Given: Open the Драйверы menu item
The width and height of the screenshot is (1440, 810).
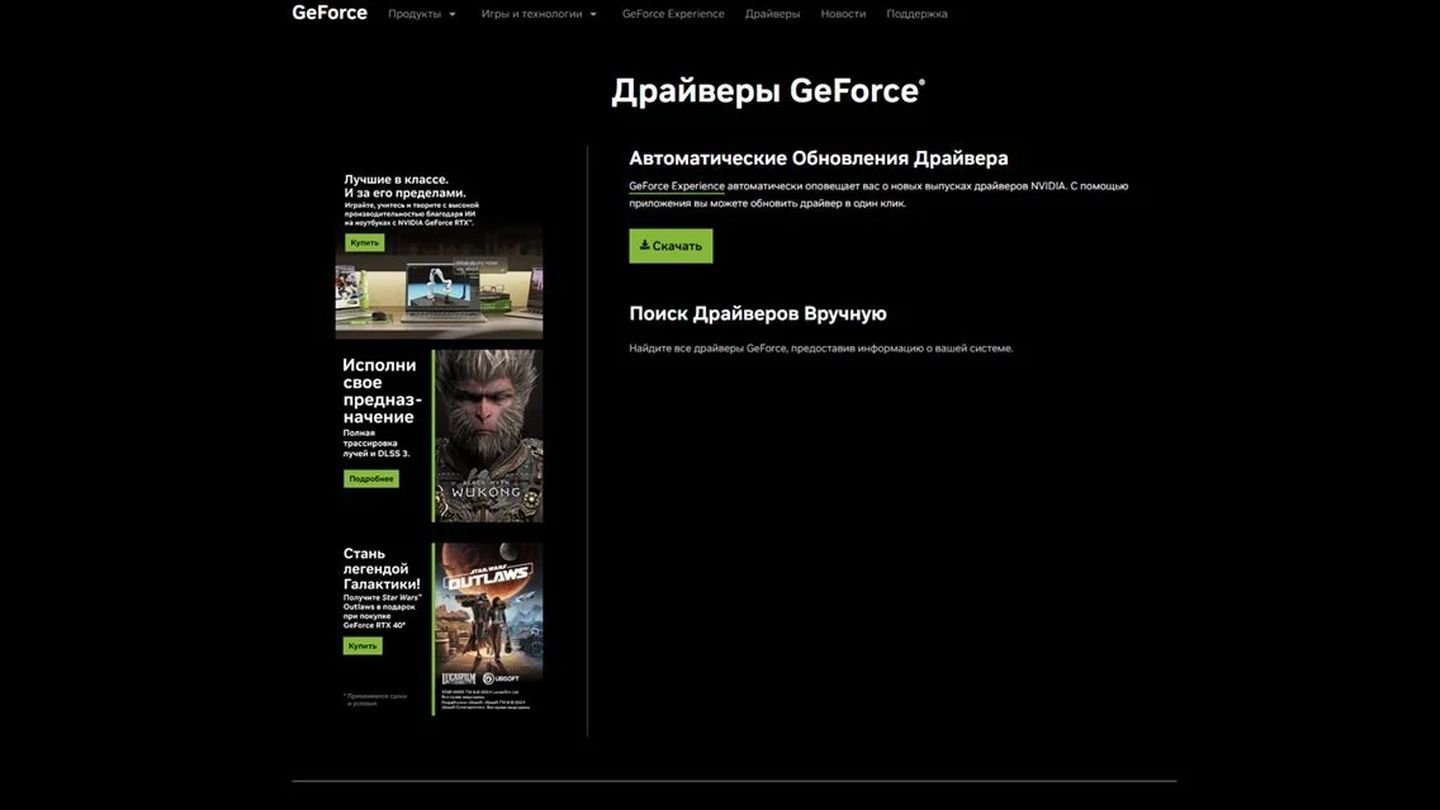Looking at the screenshot, I should [772, 14].
